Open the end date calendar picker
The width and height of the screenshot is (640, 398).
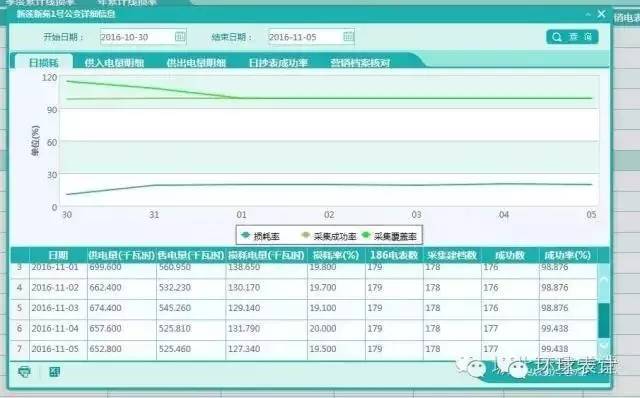pos(348,36)
